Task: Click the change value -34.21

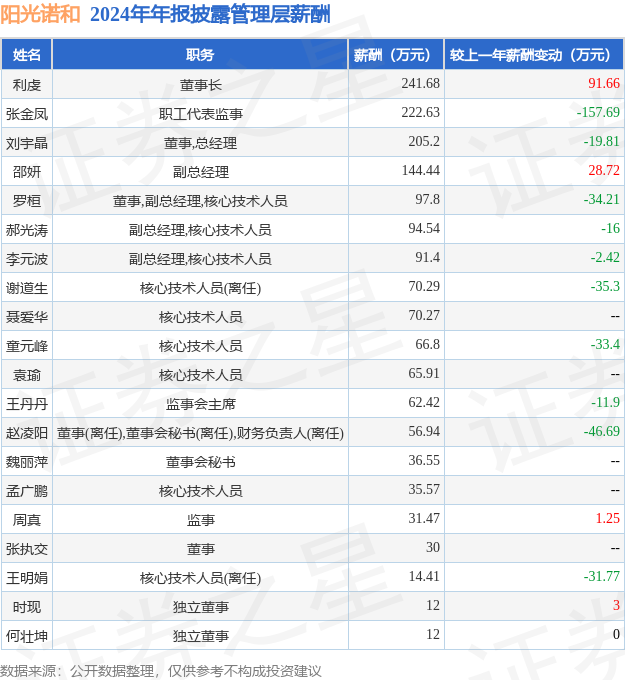Action: click(x=602, y=199)
